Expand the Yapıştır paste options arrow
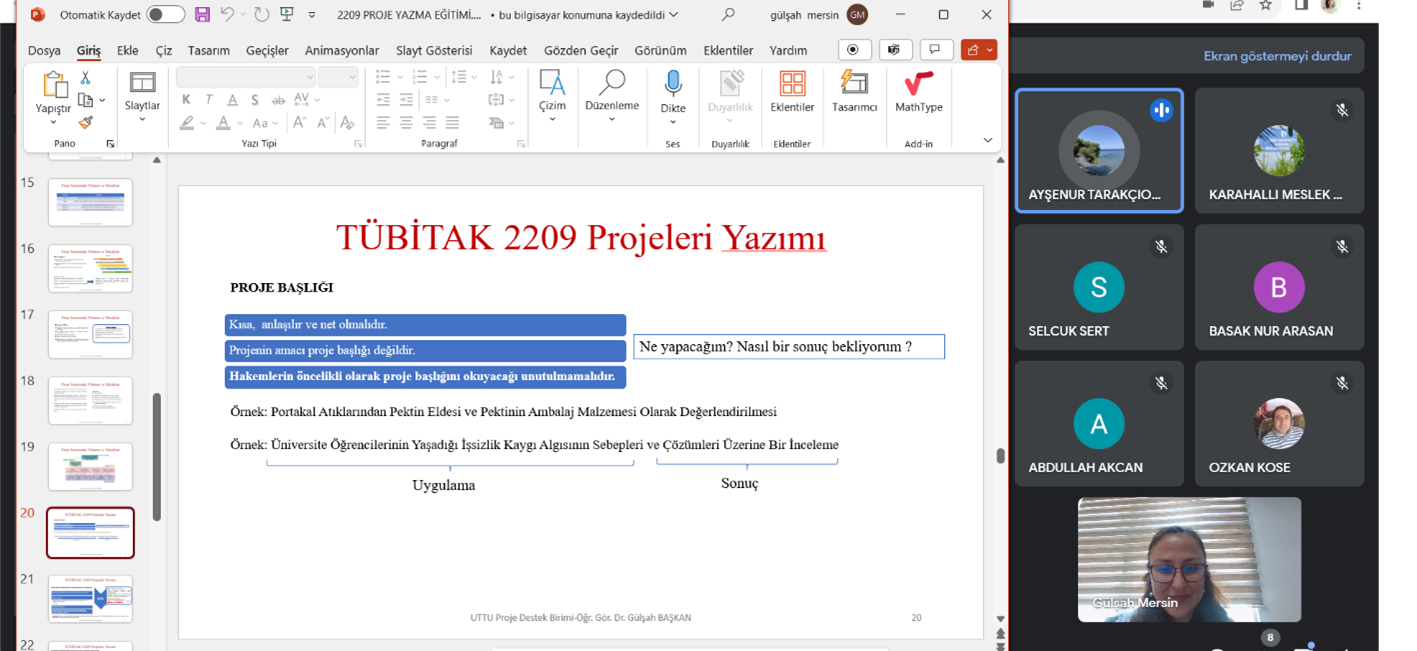This screenshot has height=651, width=1417. (53, 122)
